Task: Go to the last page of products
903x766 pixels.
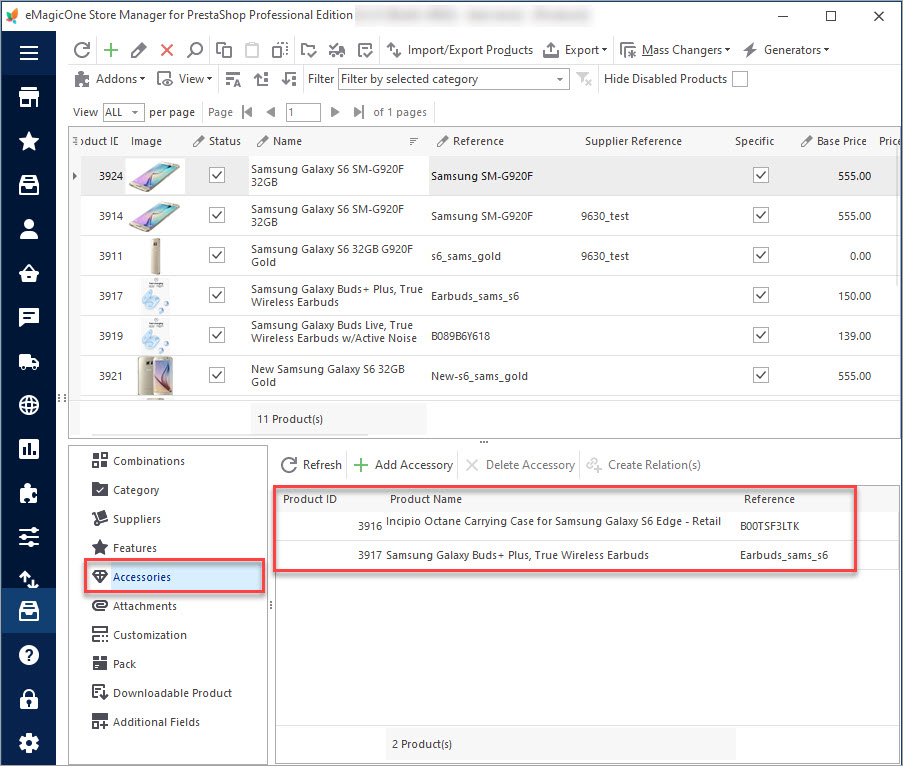Action: click(358, 112)
